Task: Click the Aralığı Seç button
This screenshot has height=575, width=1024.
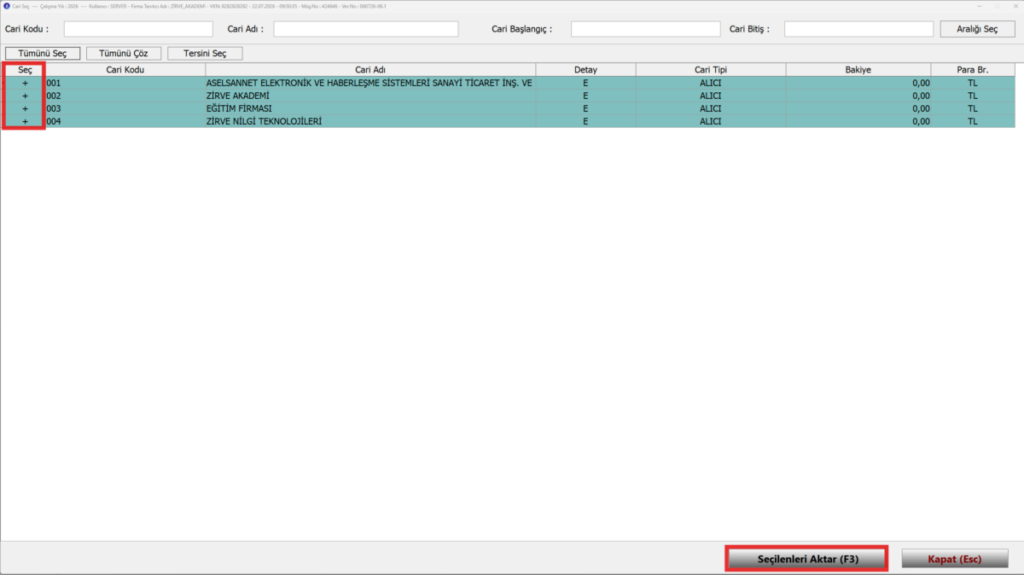Action: coord(977,29)
